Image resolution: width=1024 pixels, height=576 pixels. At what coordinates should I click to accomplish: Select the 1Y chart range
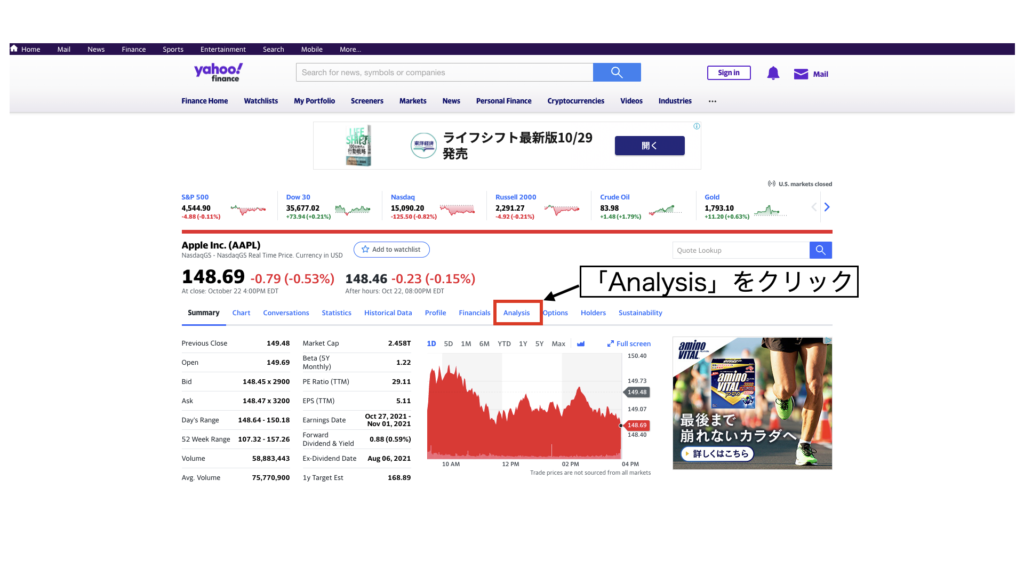[522, 344]
